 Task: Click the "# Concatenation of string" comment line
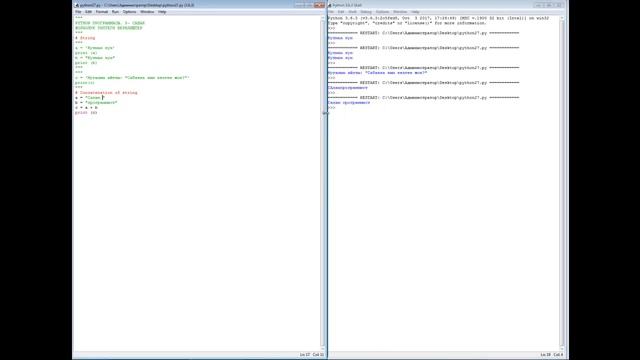(x=106, y=93)
